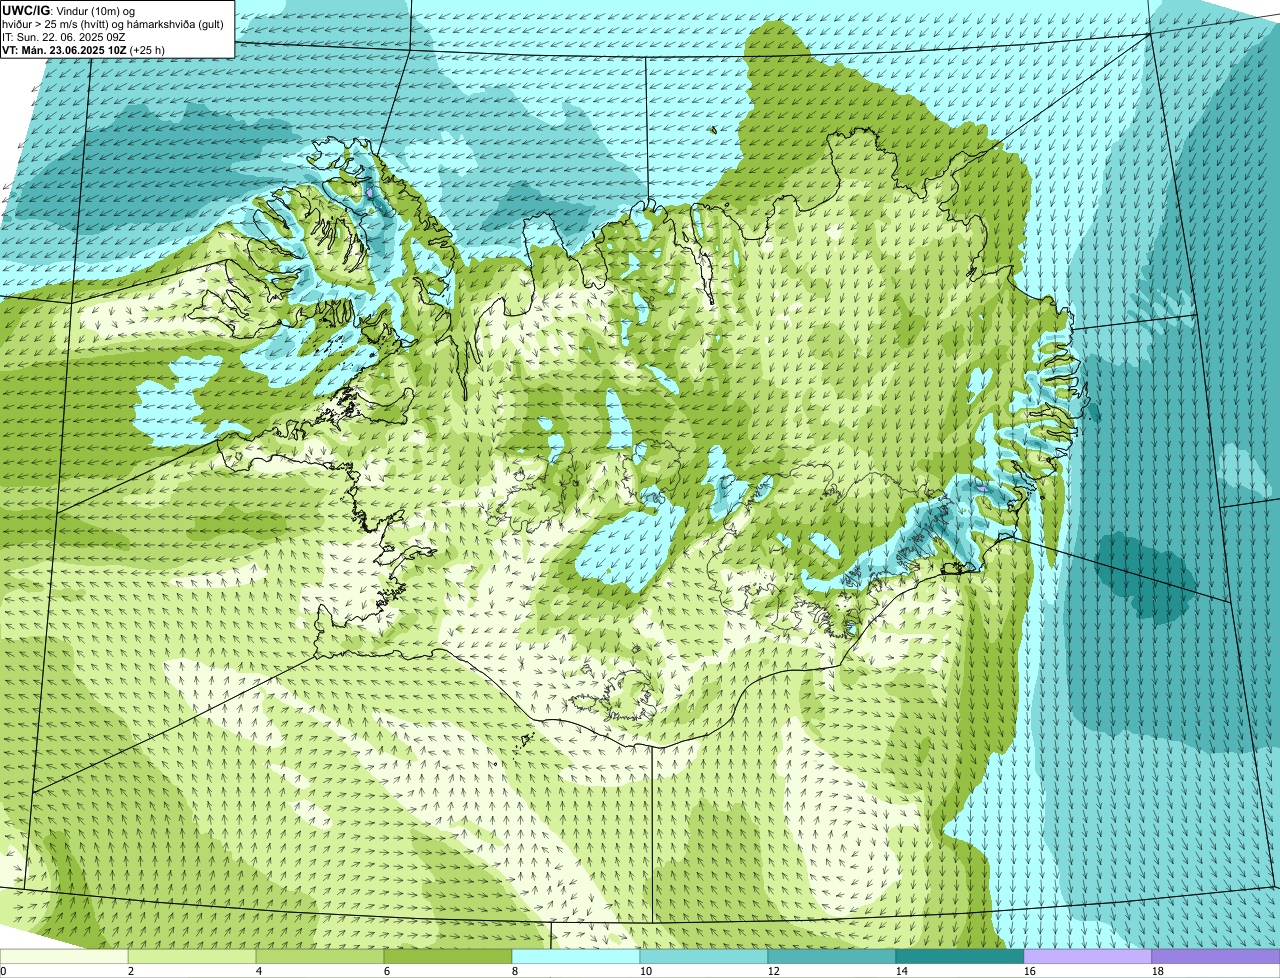The height and width of the screenshot is (978, 1280).
Task: Choose the teal swatch between 12 and 14
Action: tap(832, 957)
